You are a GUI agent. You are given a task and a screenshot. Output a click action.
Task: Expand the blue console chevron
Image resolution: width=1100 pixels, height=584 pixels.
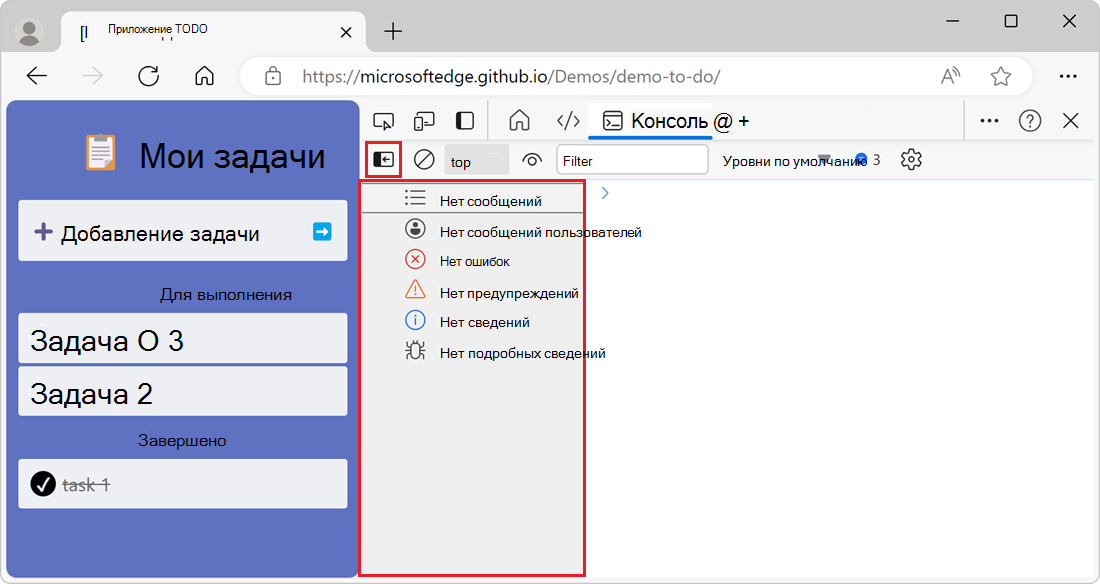point(604,190)
